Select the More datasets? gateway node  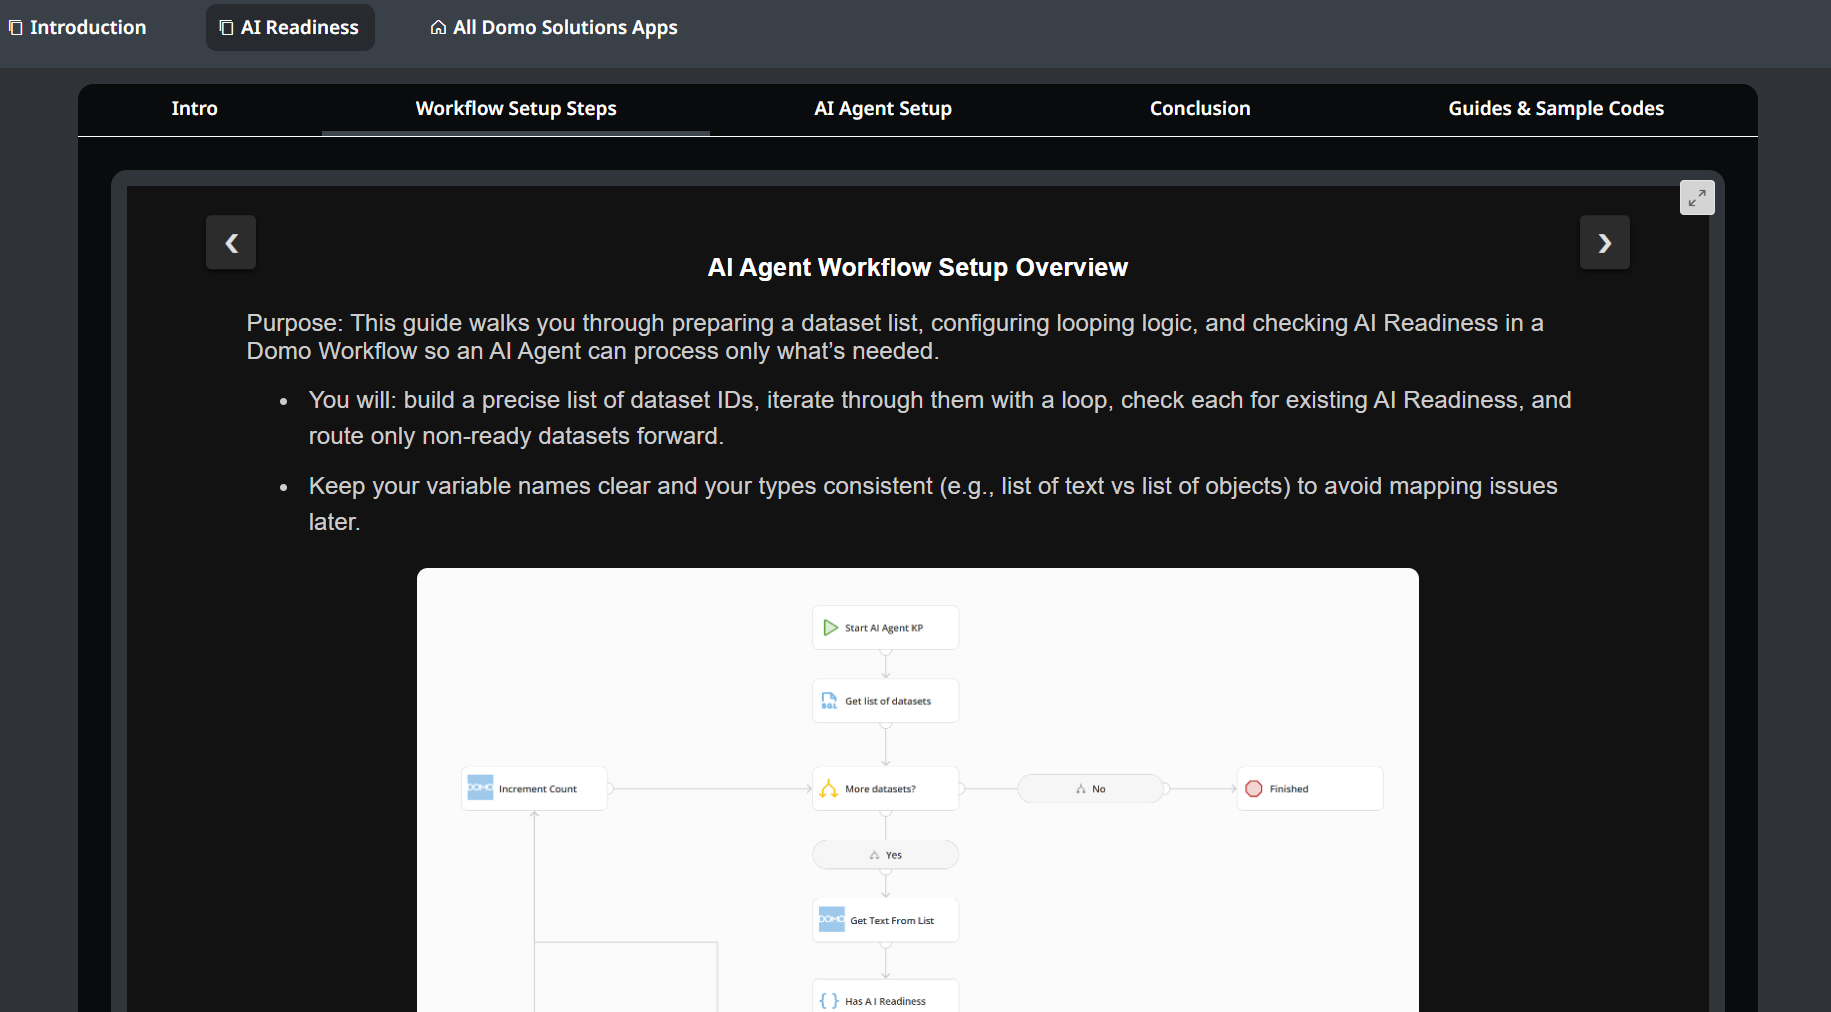click(x=885, y=788)
